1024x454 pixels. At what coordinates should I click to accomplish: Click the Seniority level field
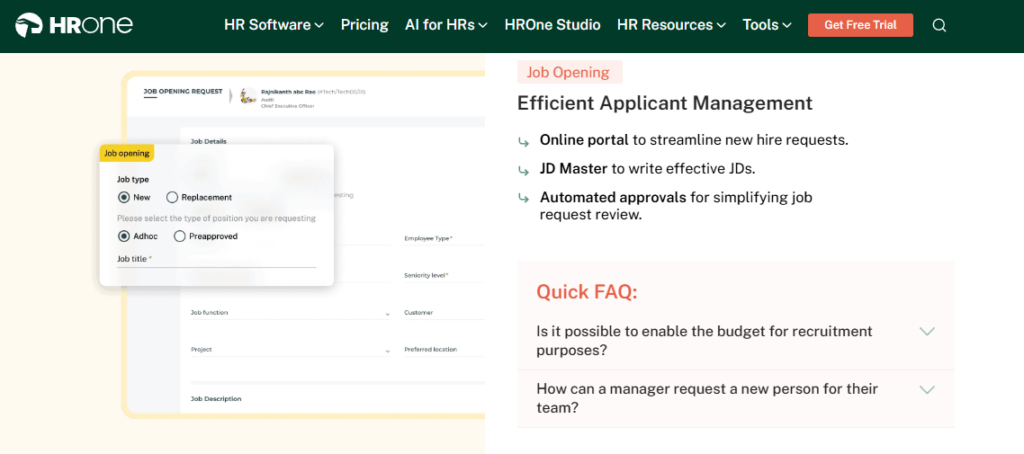pyautogui.click(x=444, y=276)
